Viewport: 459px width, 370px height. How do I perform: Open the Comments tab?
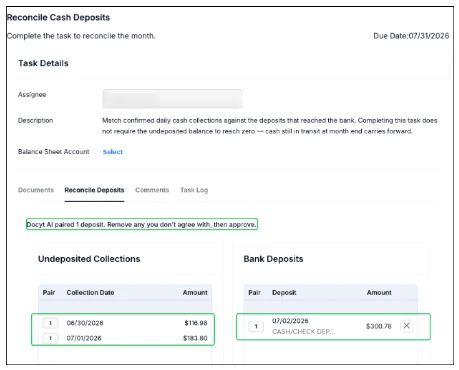(x=152, y=190)
